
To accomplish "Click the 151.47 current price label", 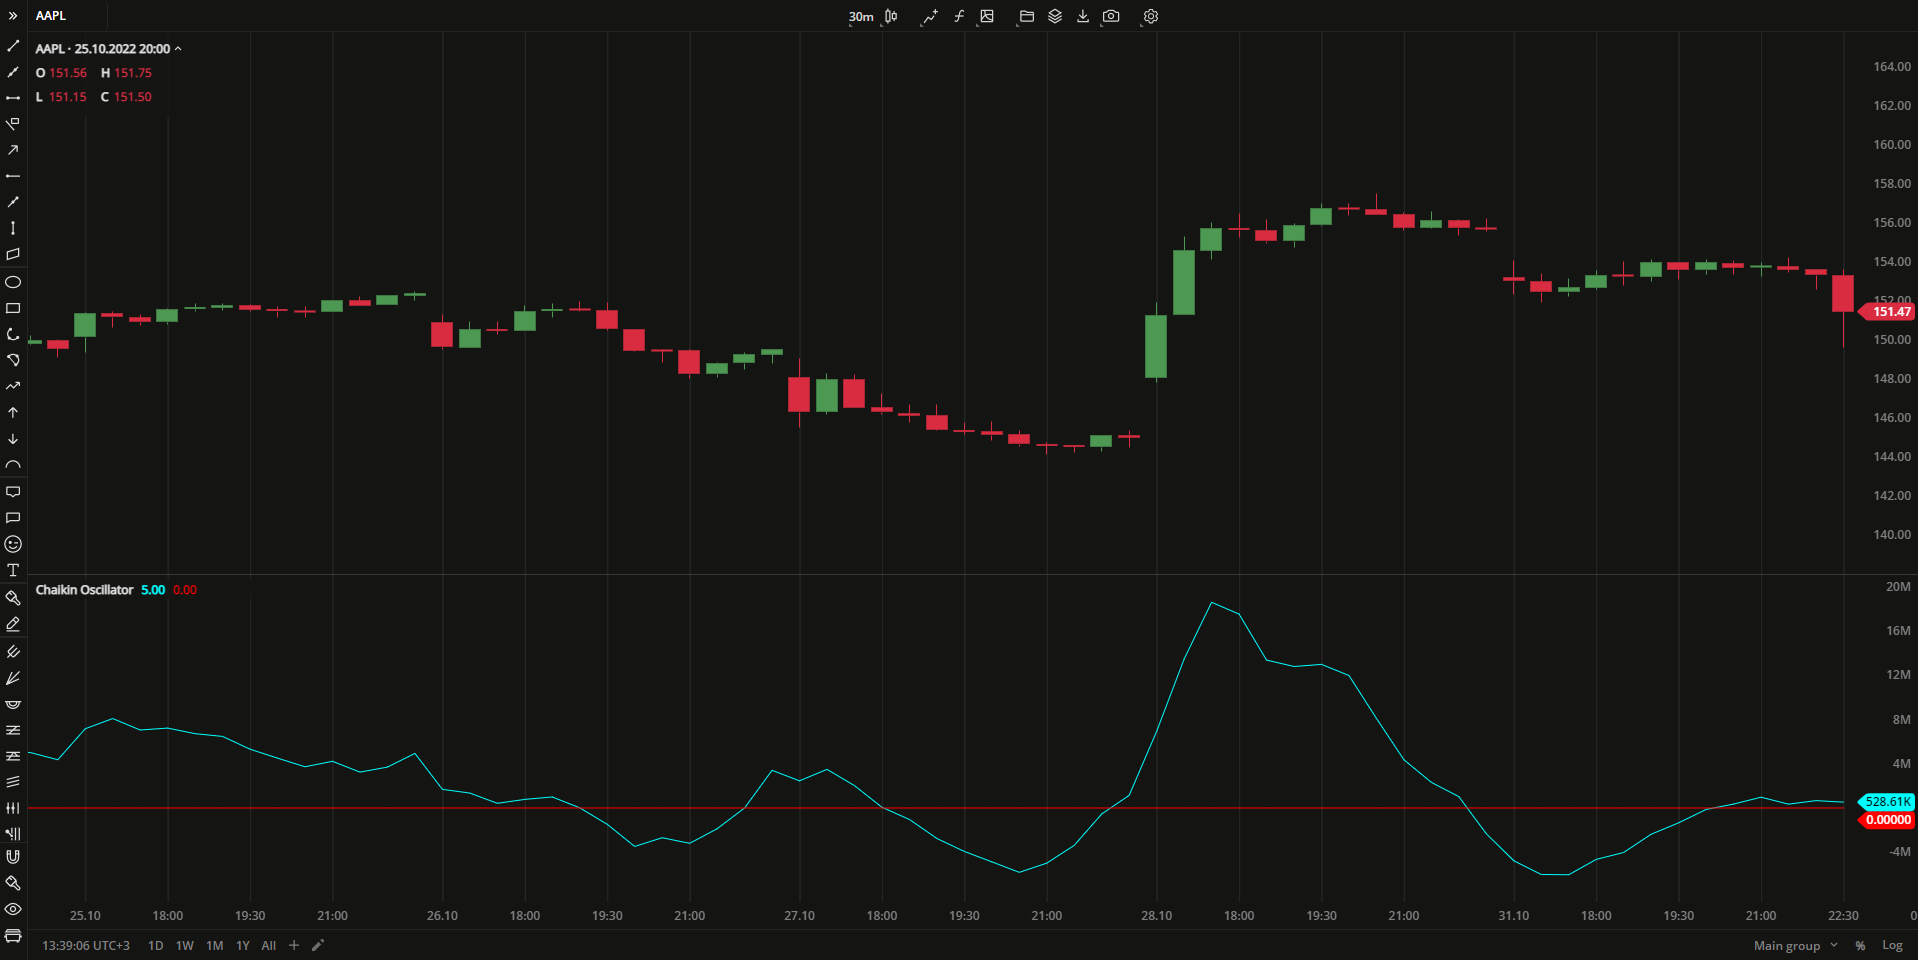I will (1887, 312).
